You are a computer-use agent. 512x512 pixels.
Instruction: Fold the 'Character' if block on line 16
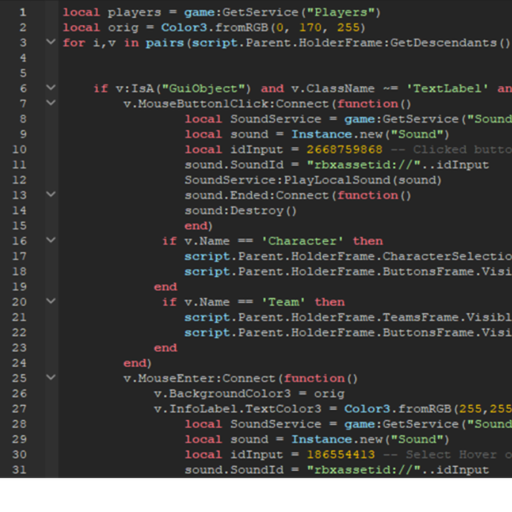(x=51, y=240)
